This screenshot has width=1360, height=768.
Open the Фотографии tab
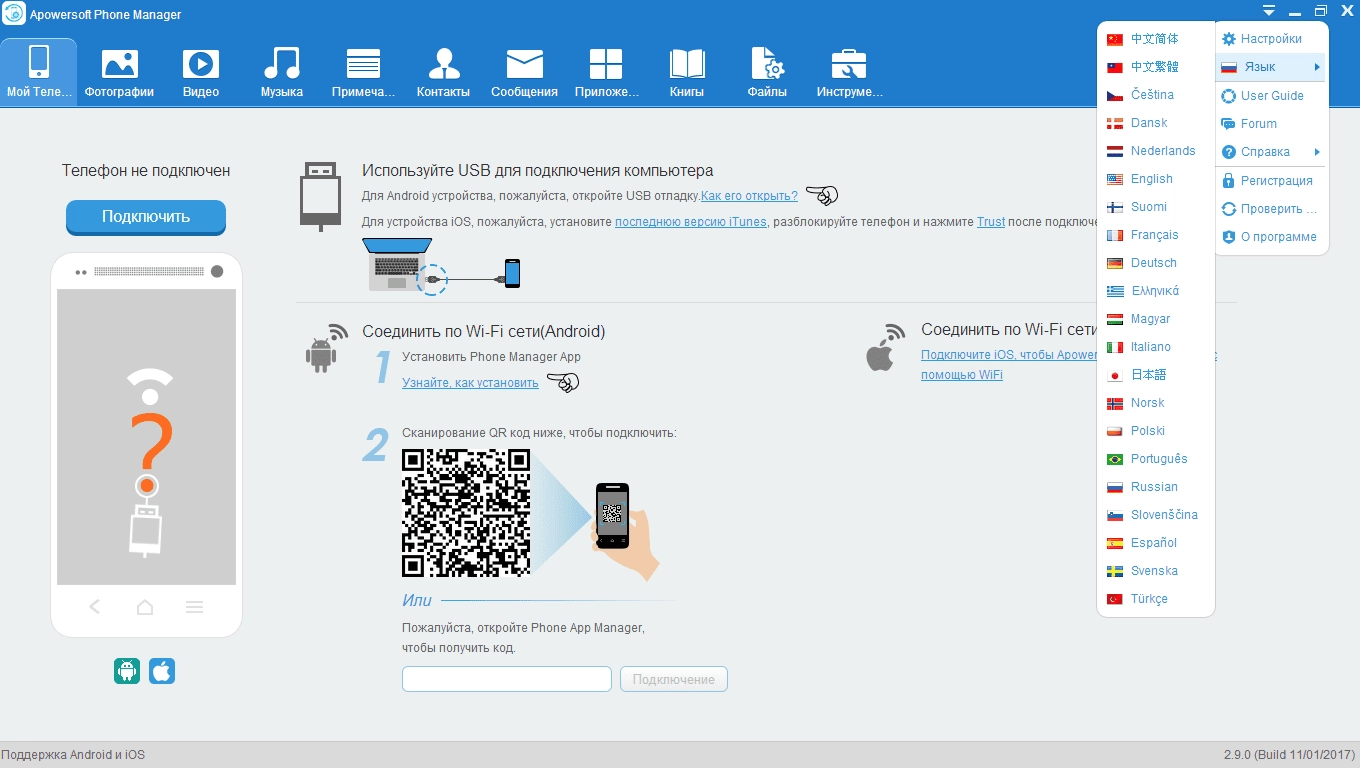click(120, 72)
